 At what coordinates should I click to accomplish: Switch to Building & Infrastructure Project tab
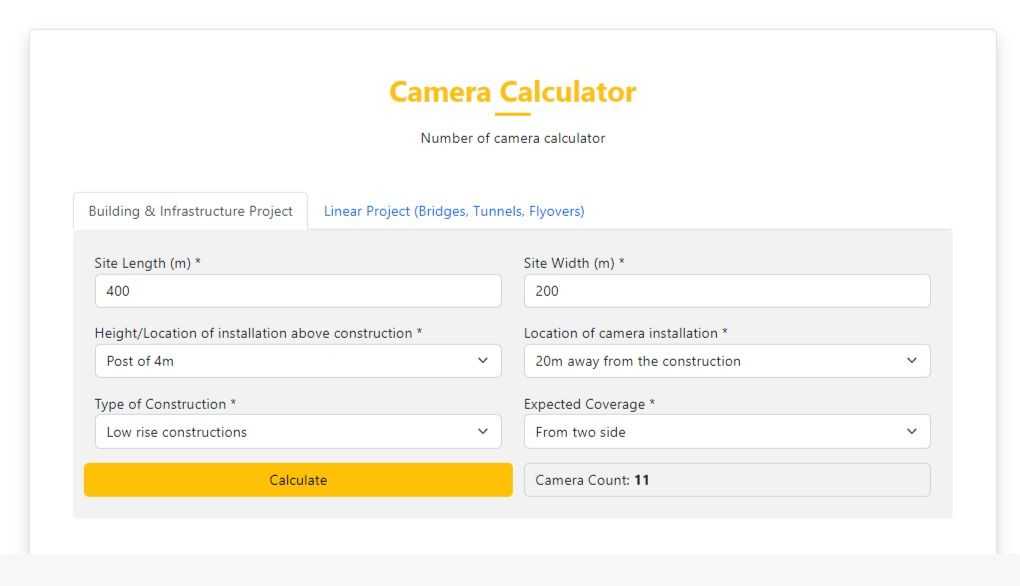click(190, 211)
